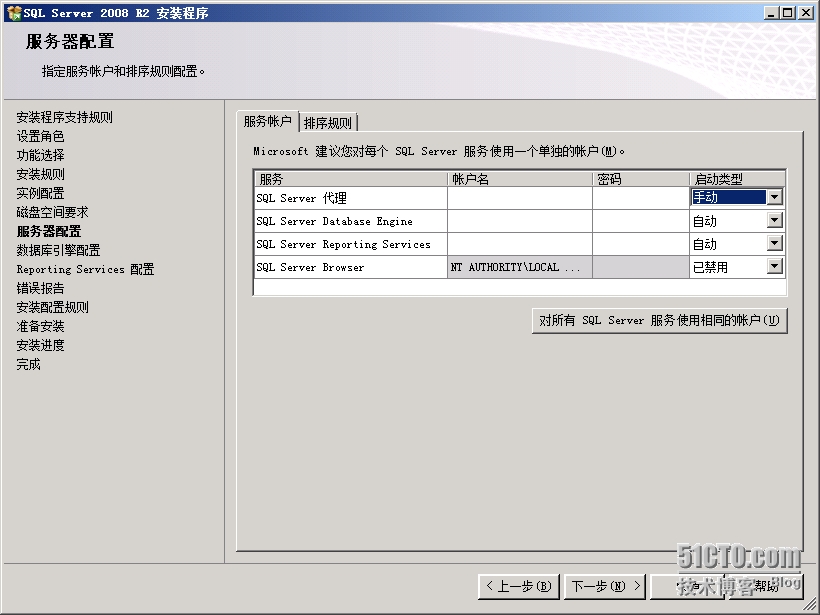Click 磁盘空间要求 step in sidebar
The width and height of the screenshot is (820, 615).
click(x=52, y=212)
